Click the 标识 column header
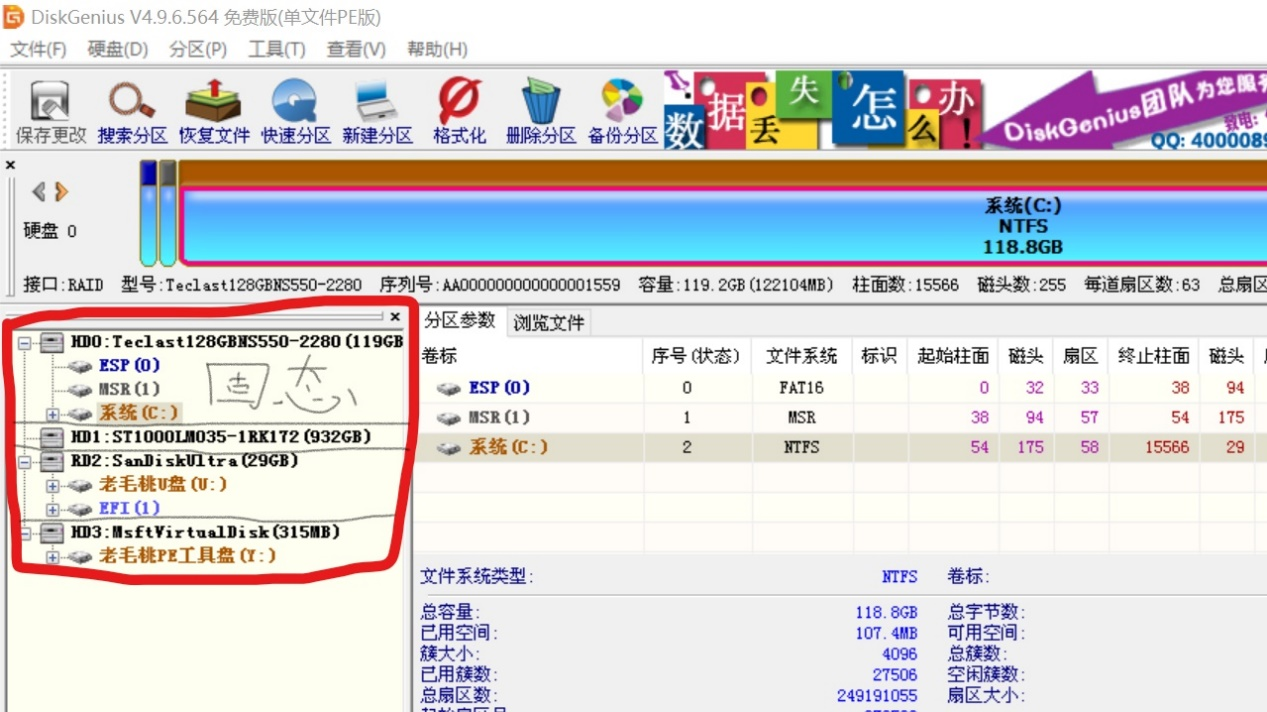The image size is (1267, 712). (x=879, y=356)
